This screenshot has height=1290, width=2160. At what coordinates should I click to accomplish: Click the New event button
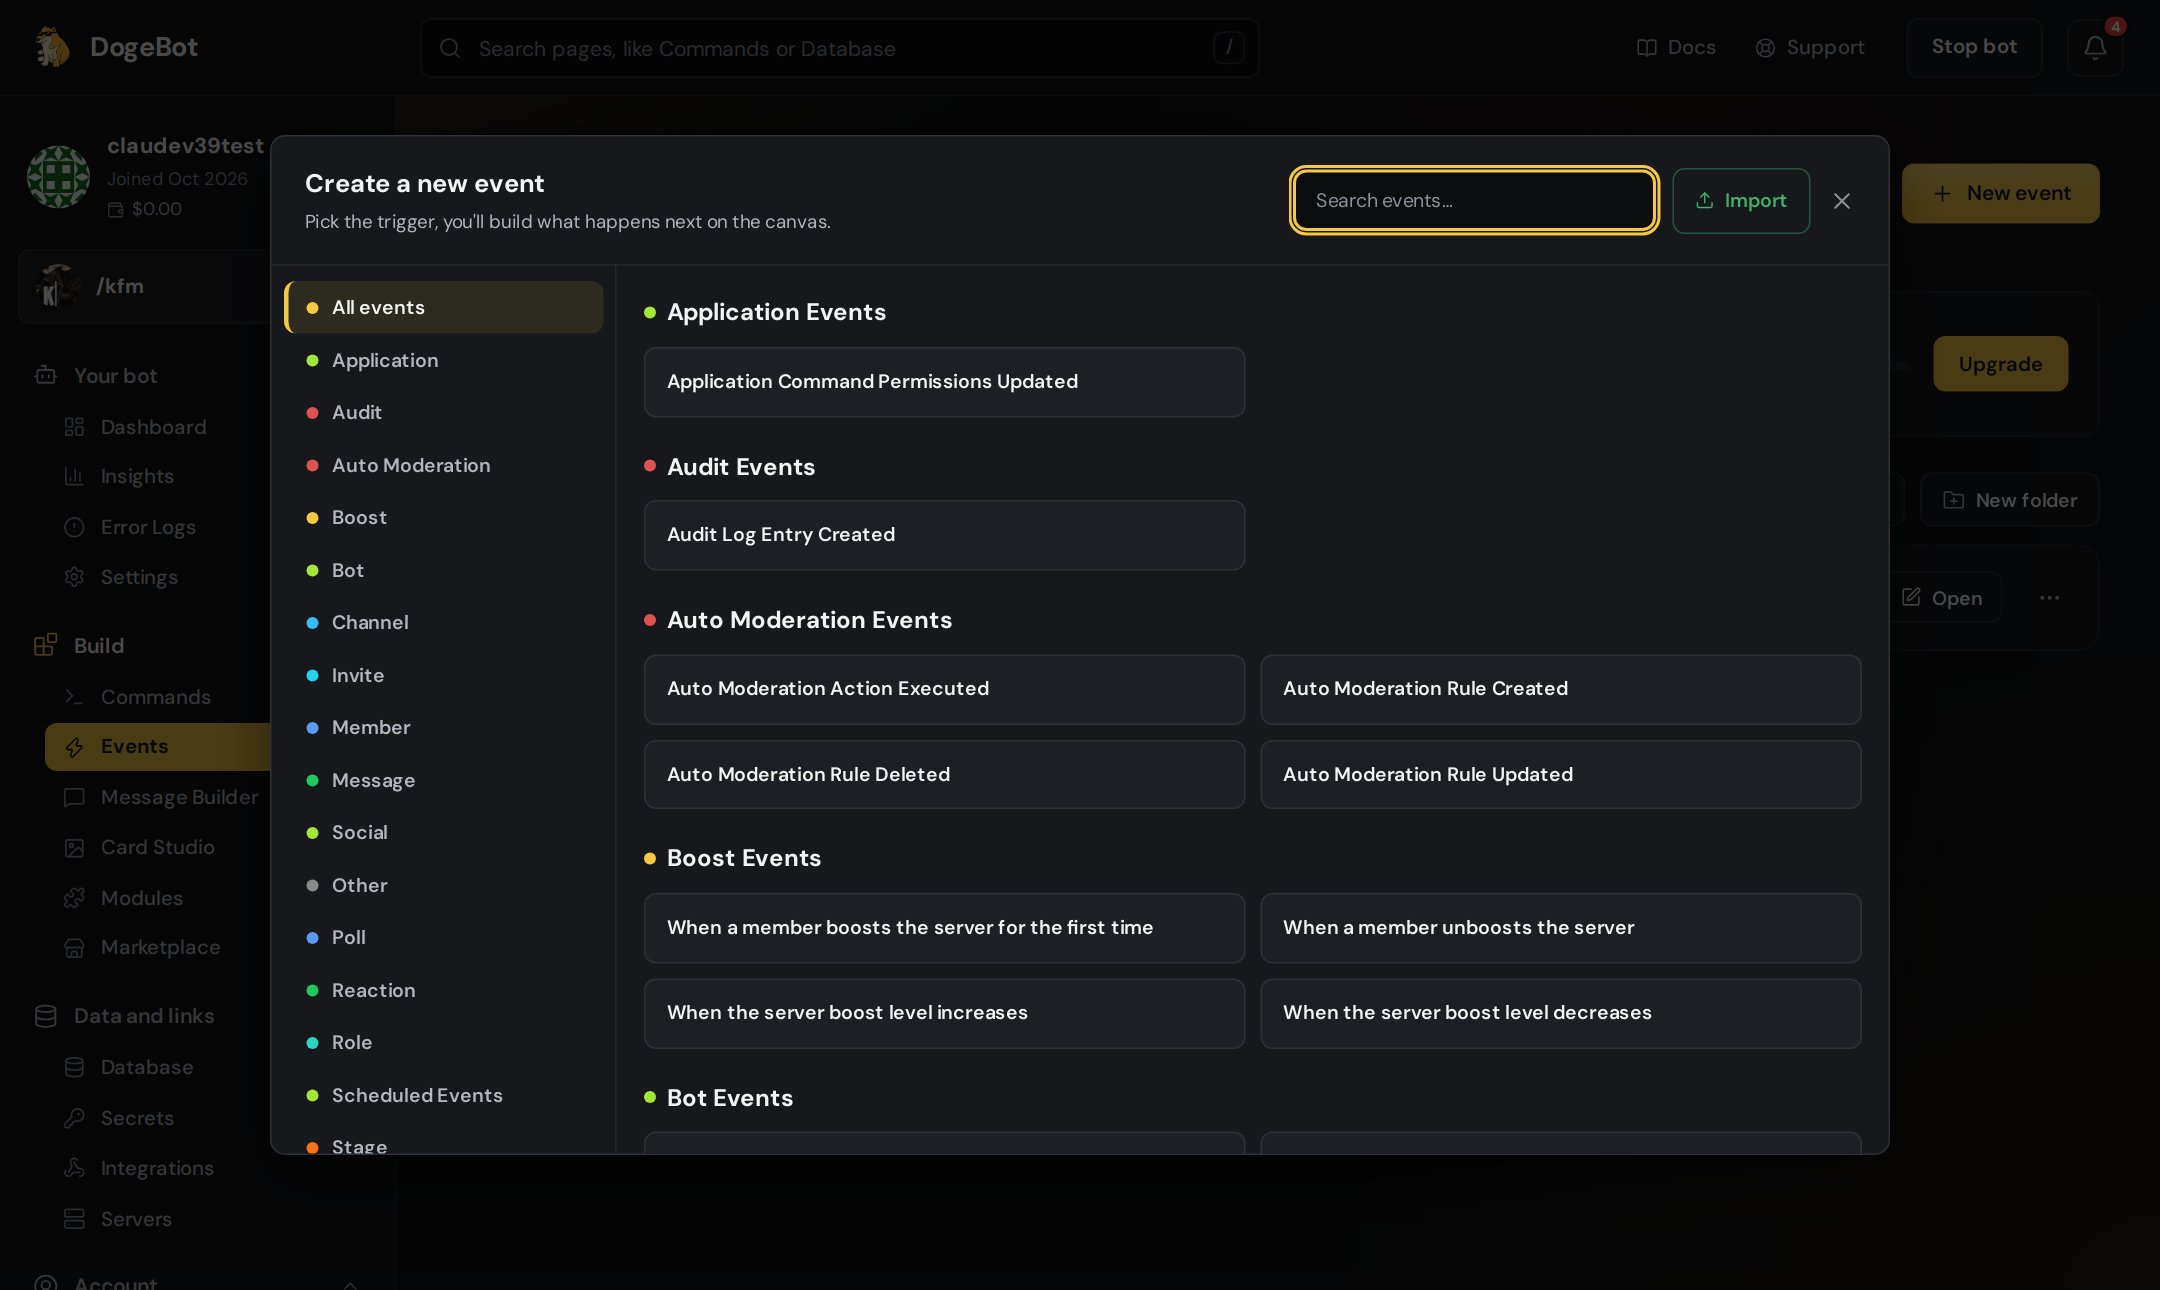pos(2000,193)
